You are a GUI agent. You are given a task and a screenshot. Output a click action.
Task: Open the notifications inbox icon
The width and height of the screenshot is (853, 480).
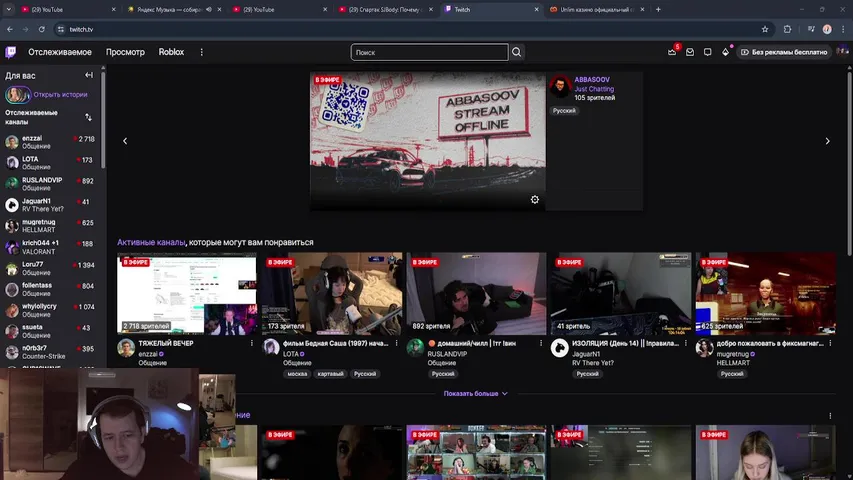click(x=690, y=52)
